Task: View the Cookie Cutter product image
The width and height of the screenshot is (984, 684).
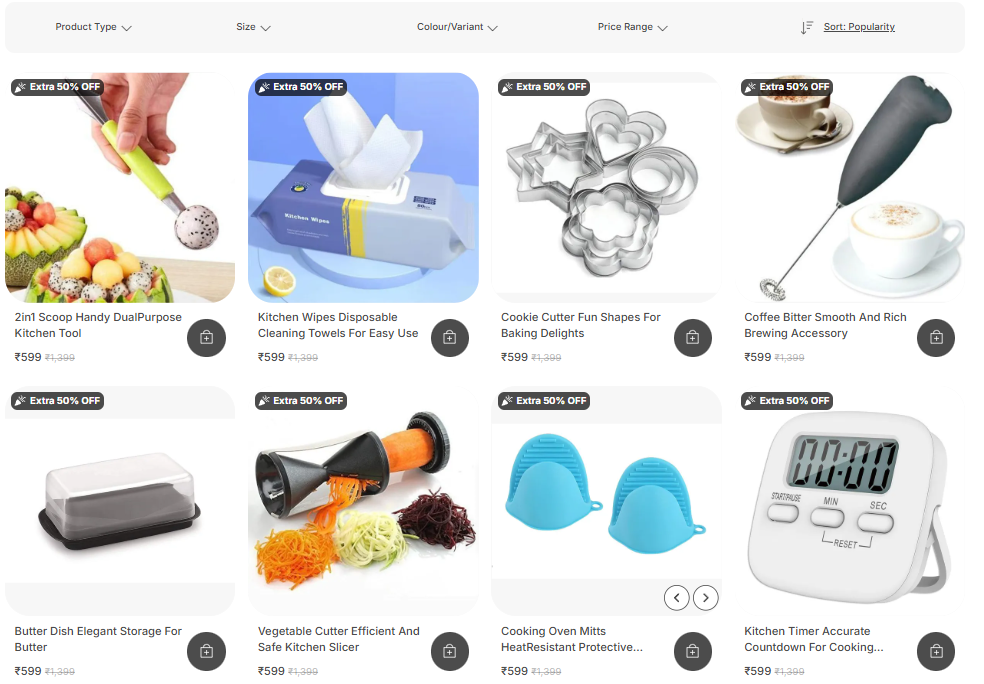Action: [606, 188]
